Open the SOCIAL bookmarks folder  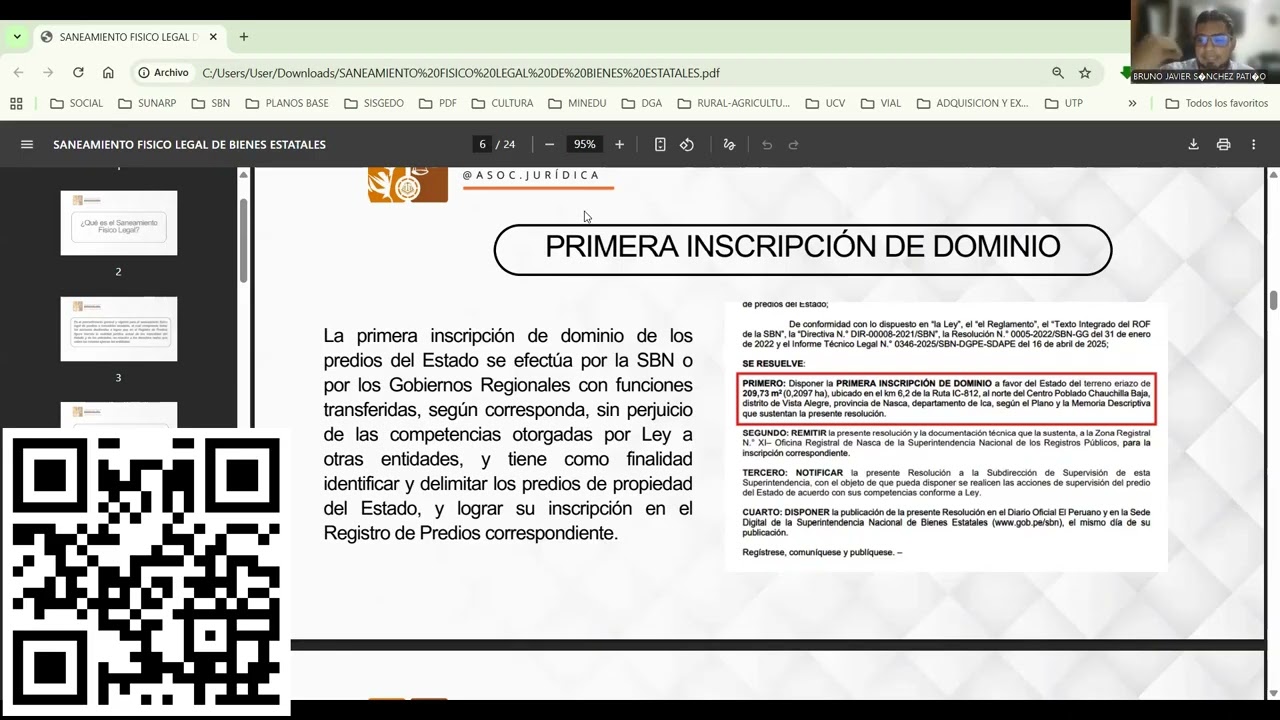point(77,103)
